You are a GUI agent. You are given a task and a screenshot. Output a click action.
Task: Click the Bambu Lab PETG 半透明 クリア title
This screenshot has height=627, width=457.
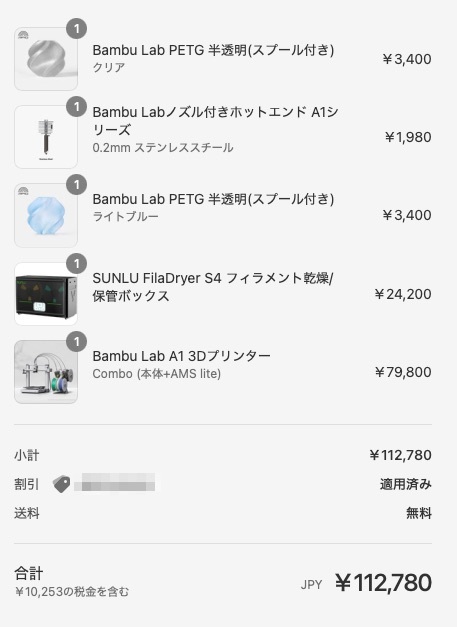[213, 50]
